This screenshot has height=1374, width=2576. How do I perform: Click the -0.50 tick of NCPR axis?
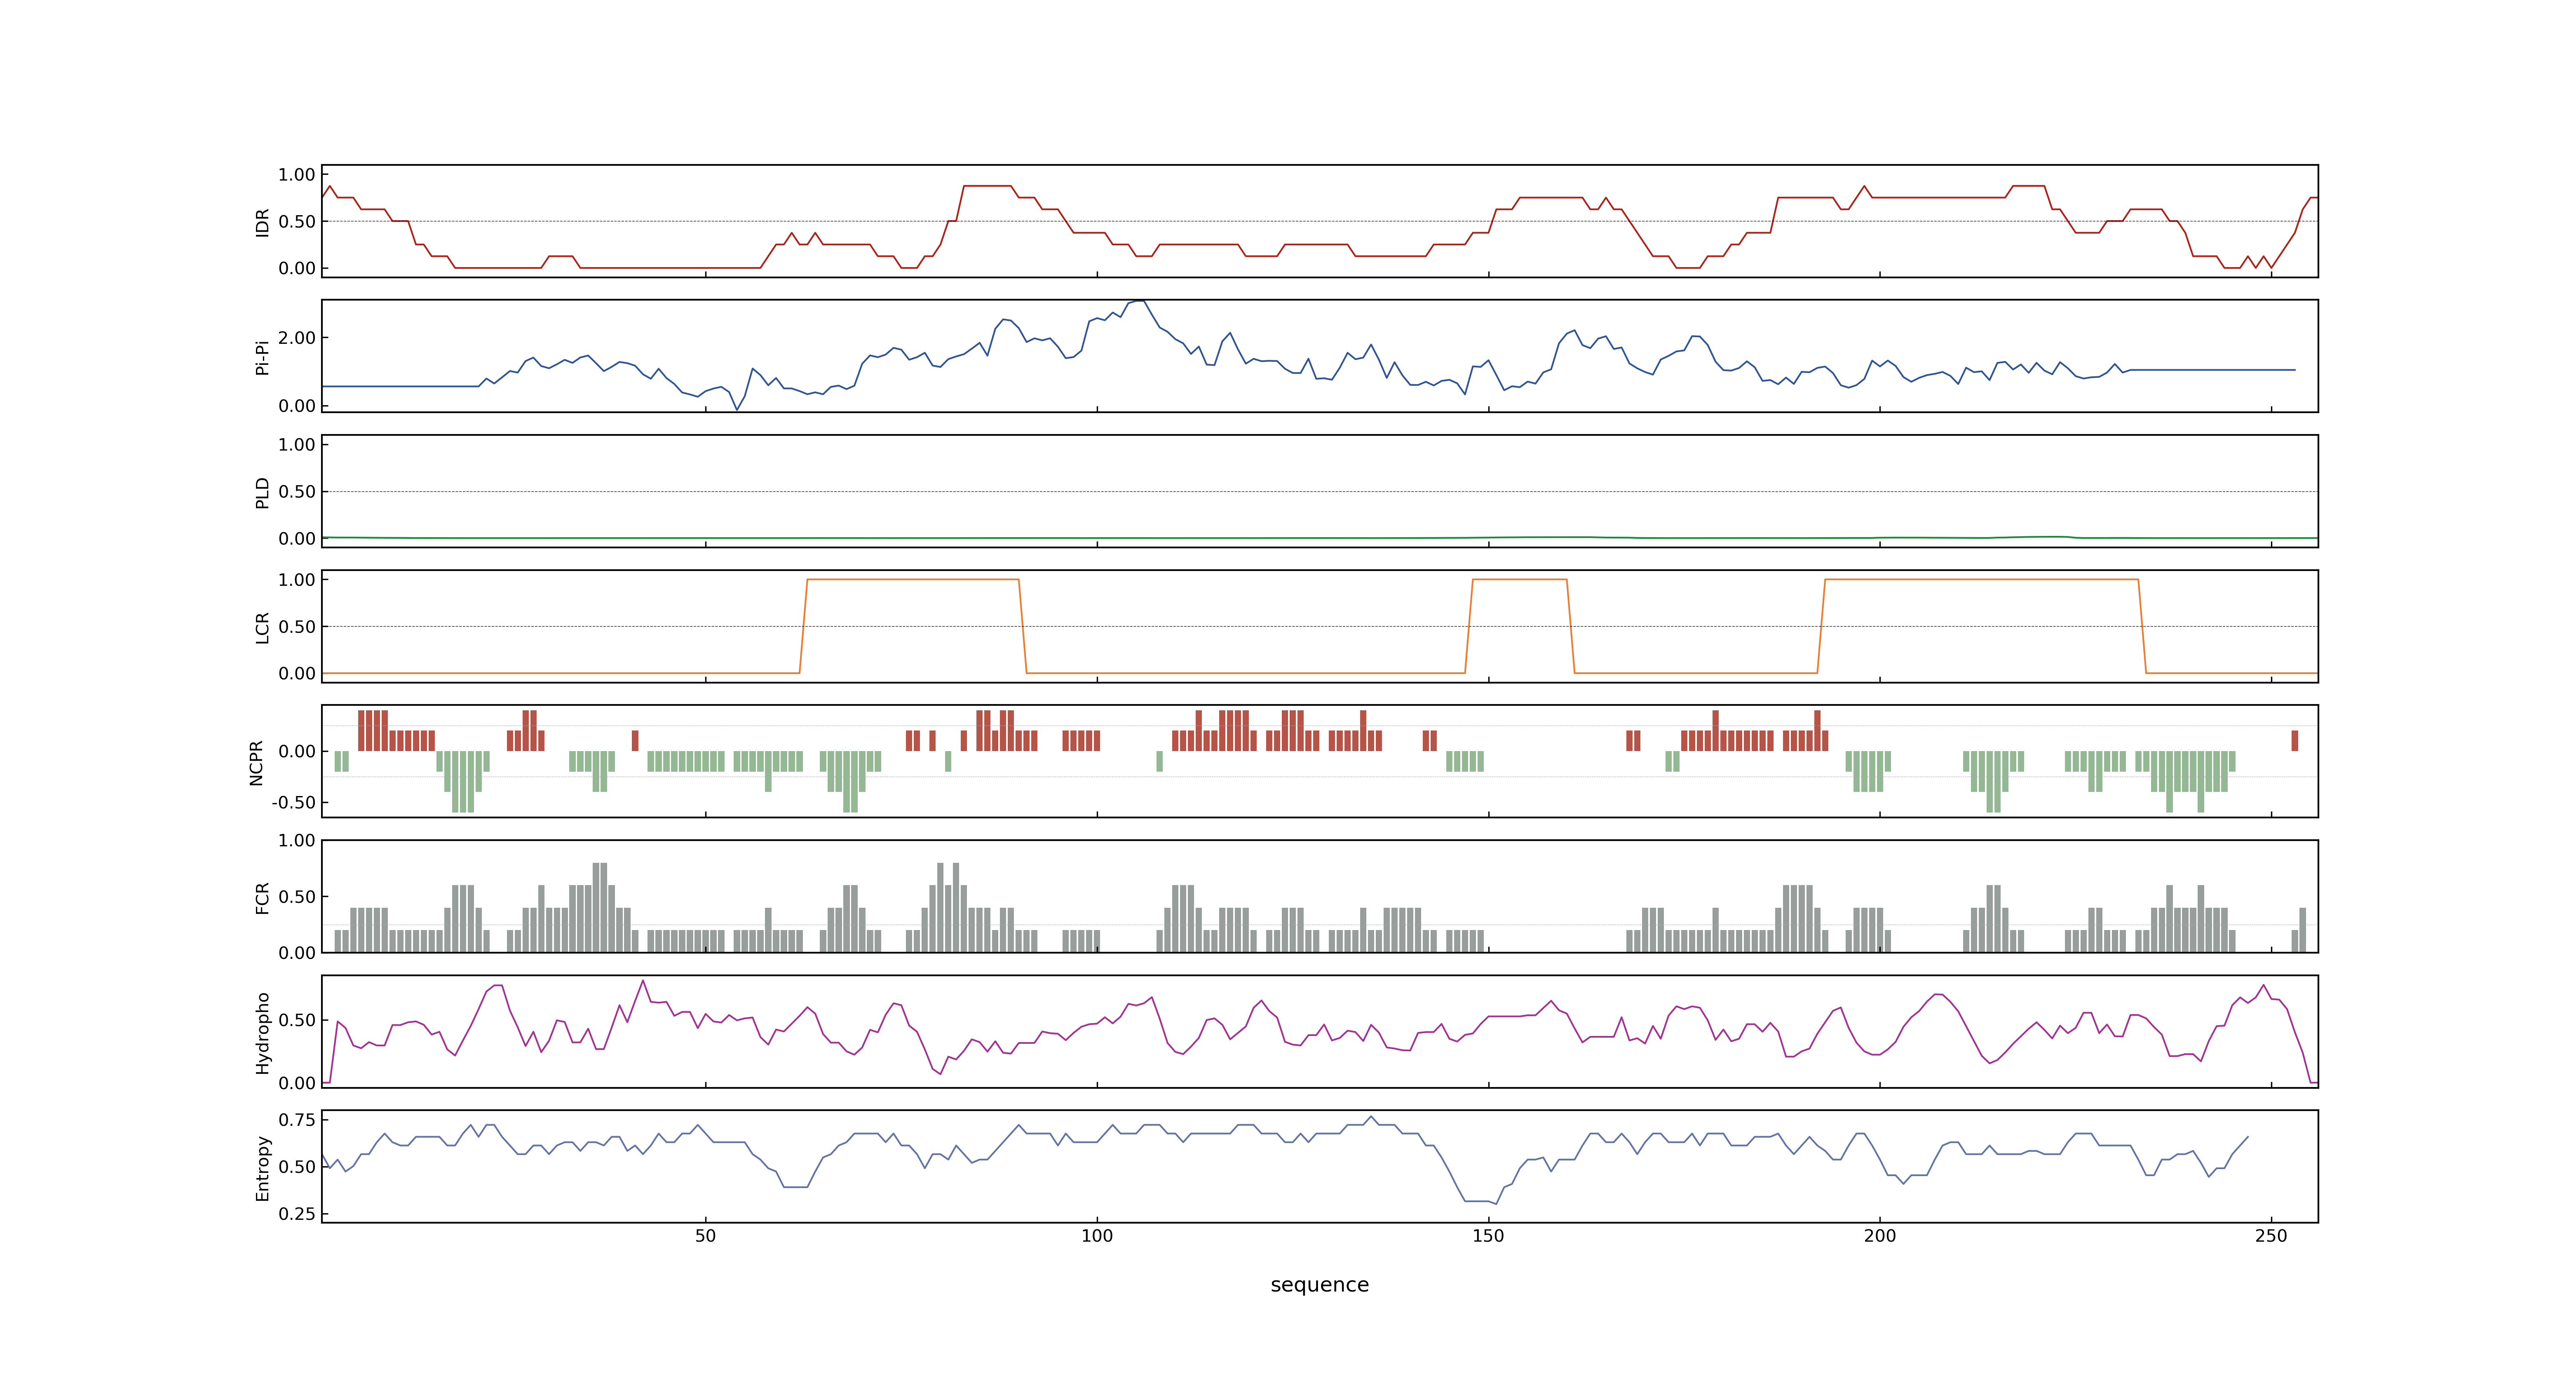pos(293,803)
